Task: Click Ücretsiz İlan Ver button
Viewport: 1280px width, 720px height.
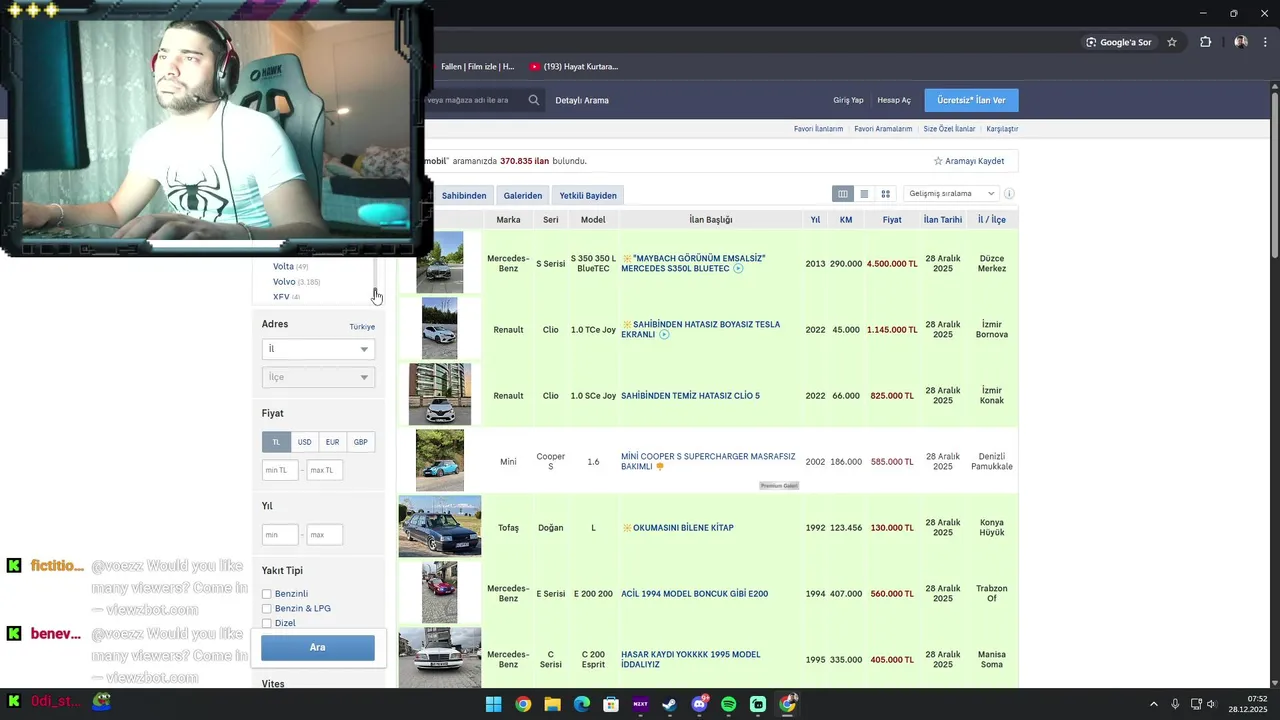Action: [971, 100]
